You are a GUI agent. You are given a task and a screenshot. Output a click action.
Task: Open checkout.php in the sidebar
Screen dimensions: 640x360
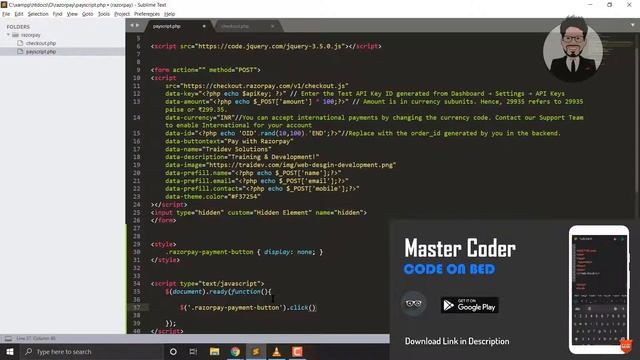click(41, 43)
